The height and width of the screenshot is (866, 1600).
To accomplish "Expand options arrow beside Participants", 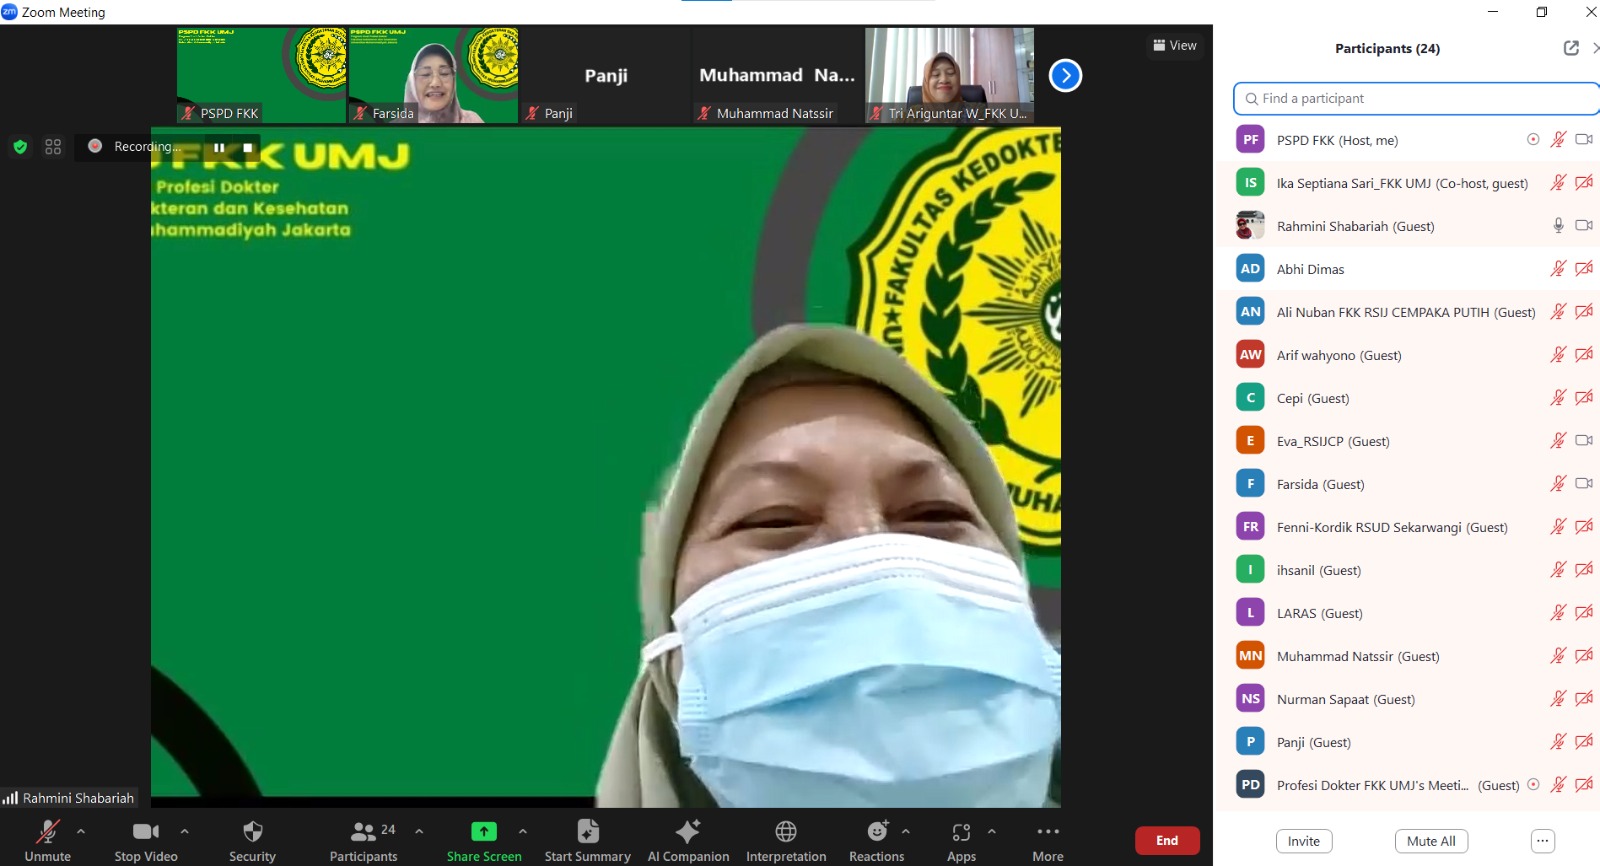I will (x=419, y=831).
